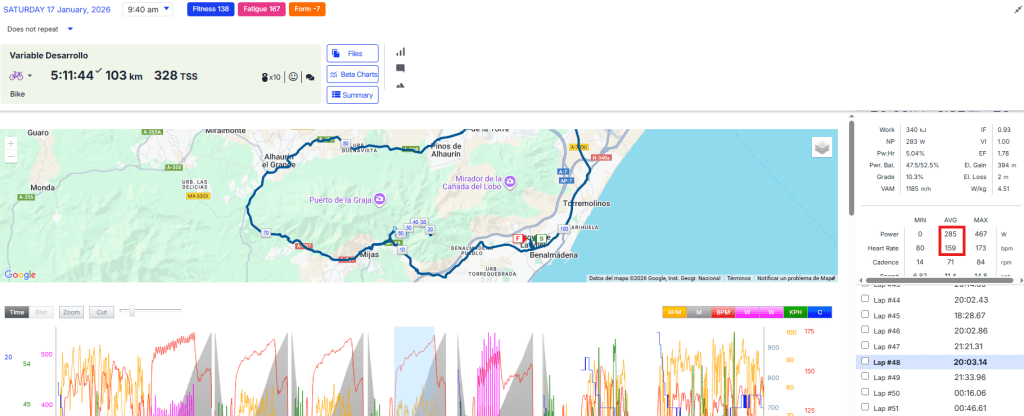Expand the Does not repeat dropdown
Screen dimensions: 1024x416
tap(40, 29)
